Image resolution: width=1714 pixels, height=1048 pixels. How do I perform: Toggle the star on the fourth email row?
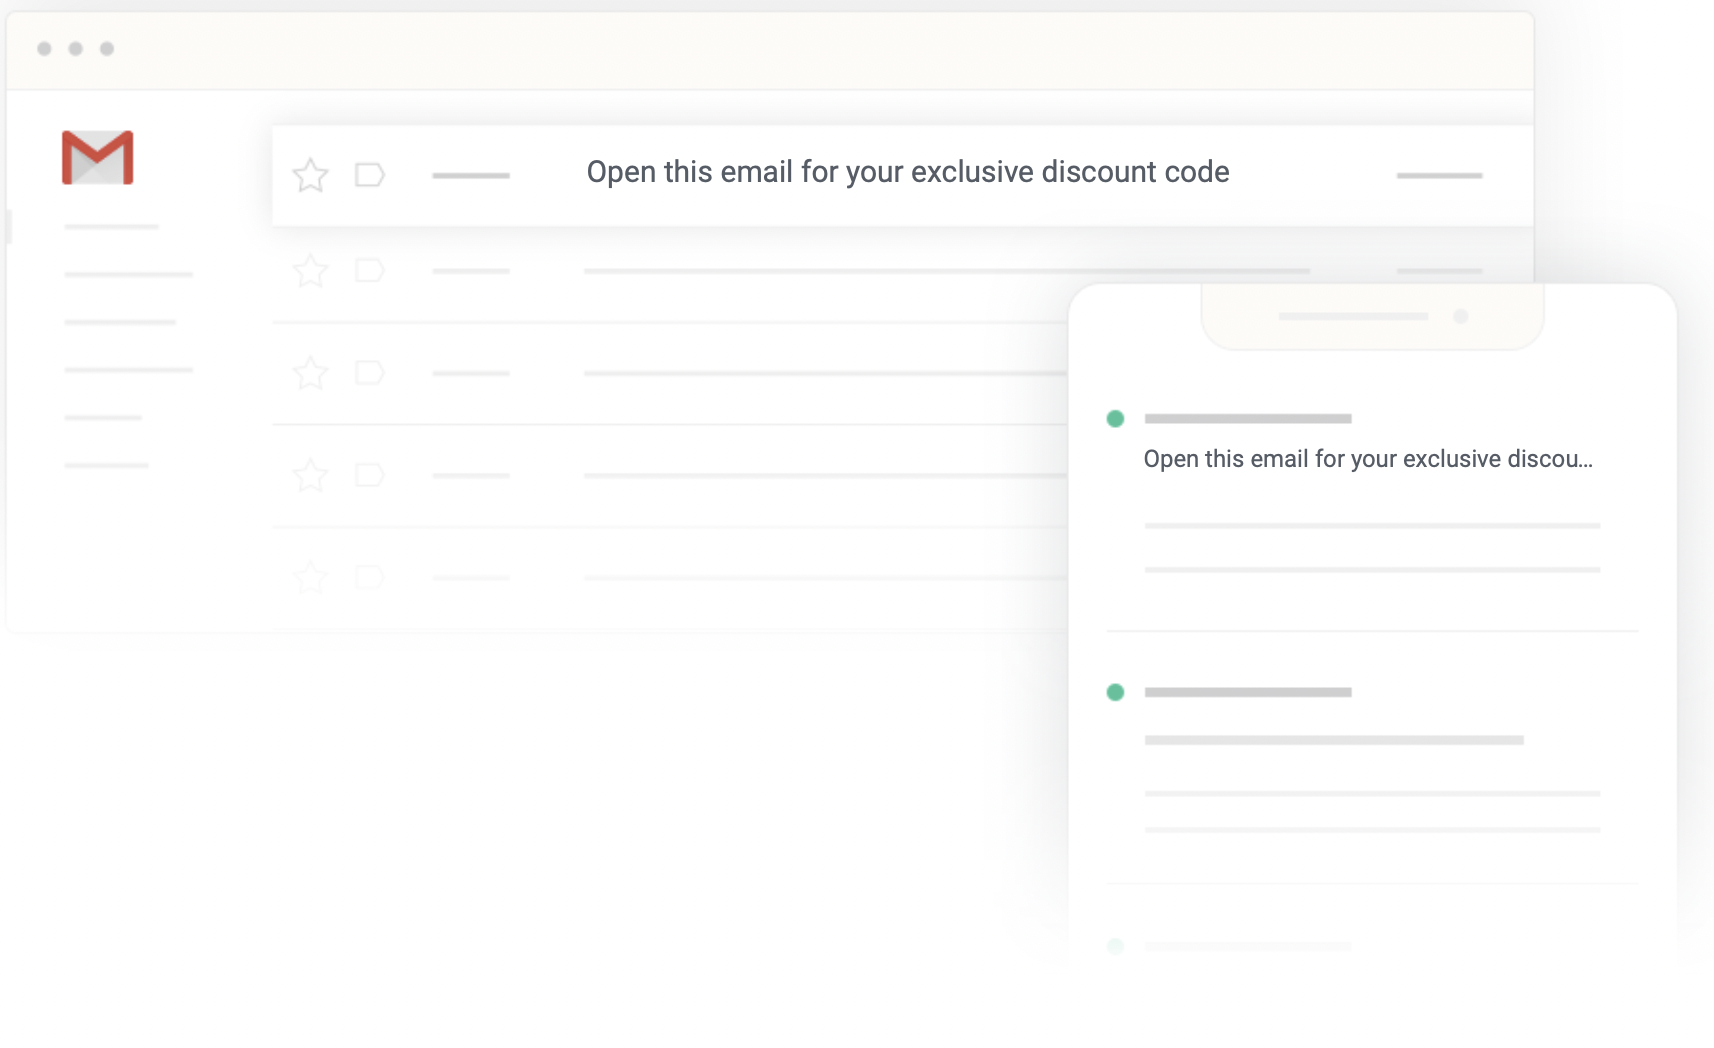(311, 476)
